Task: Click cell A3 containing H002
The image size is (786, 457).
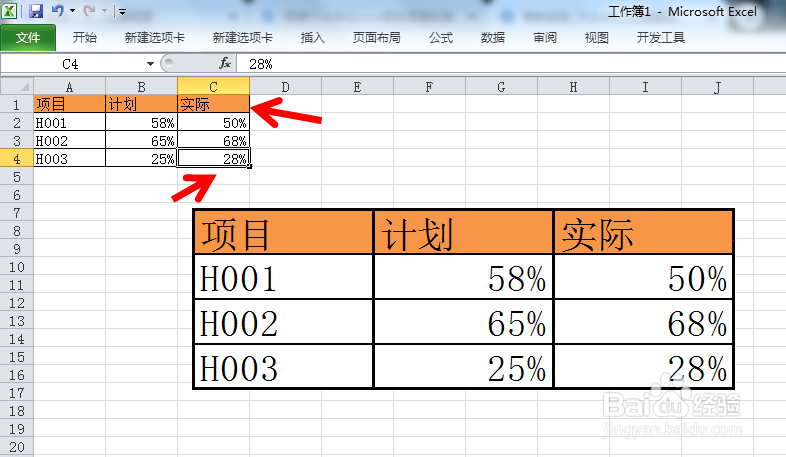Action: point(70,141)
